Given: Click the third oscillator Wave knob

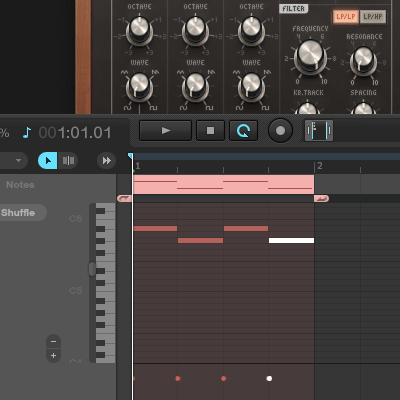Looking at the screenshot, I should point(251,86).
